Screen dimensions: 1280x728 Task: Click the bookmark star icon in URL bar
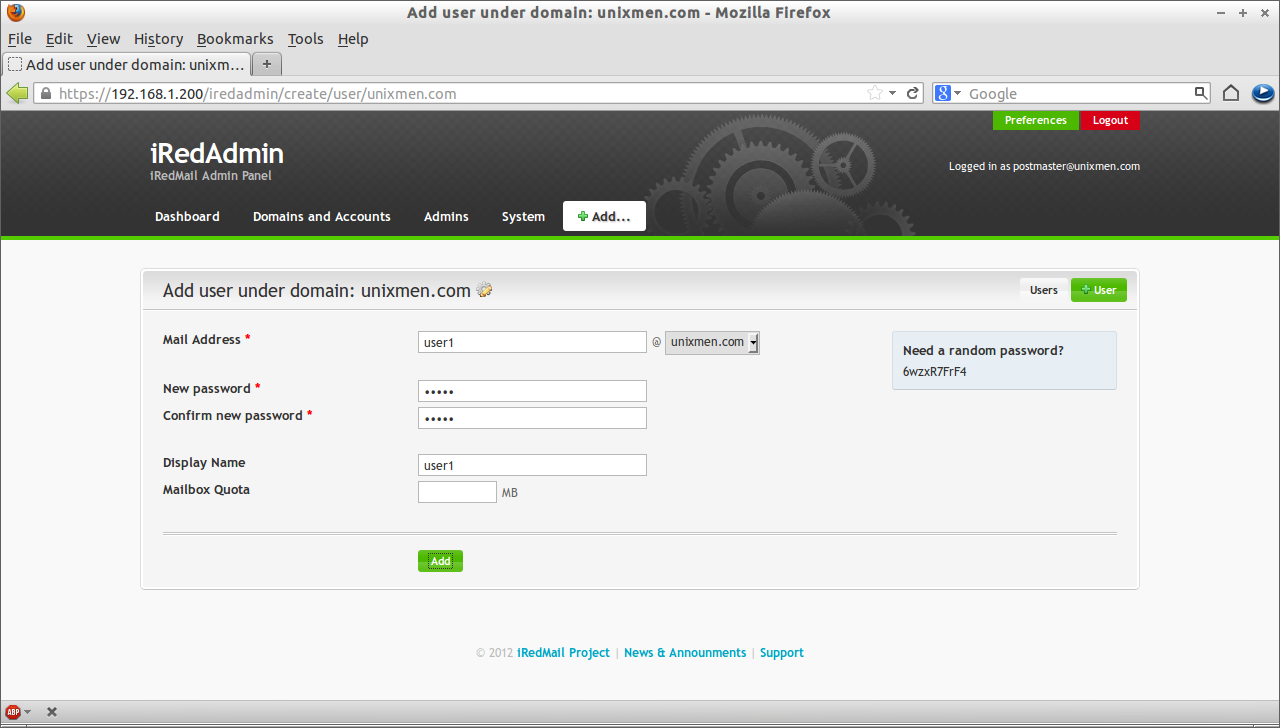click(x=875, y=93)
